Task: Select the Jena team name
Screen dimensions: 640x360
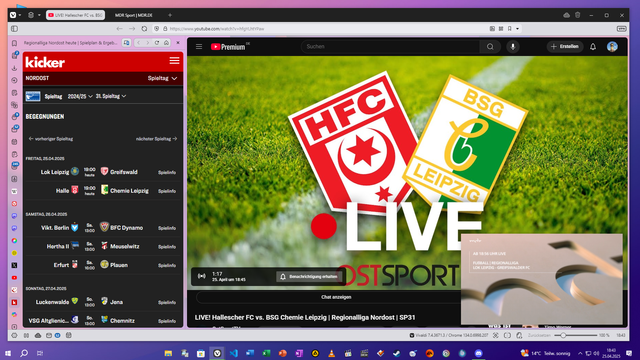Action: point(116,302)
